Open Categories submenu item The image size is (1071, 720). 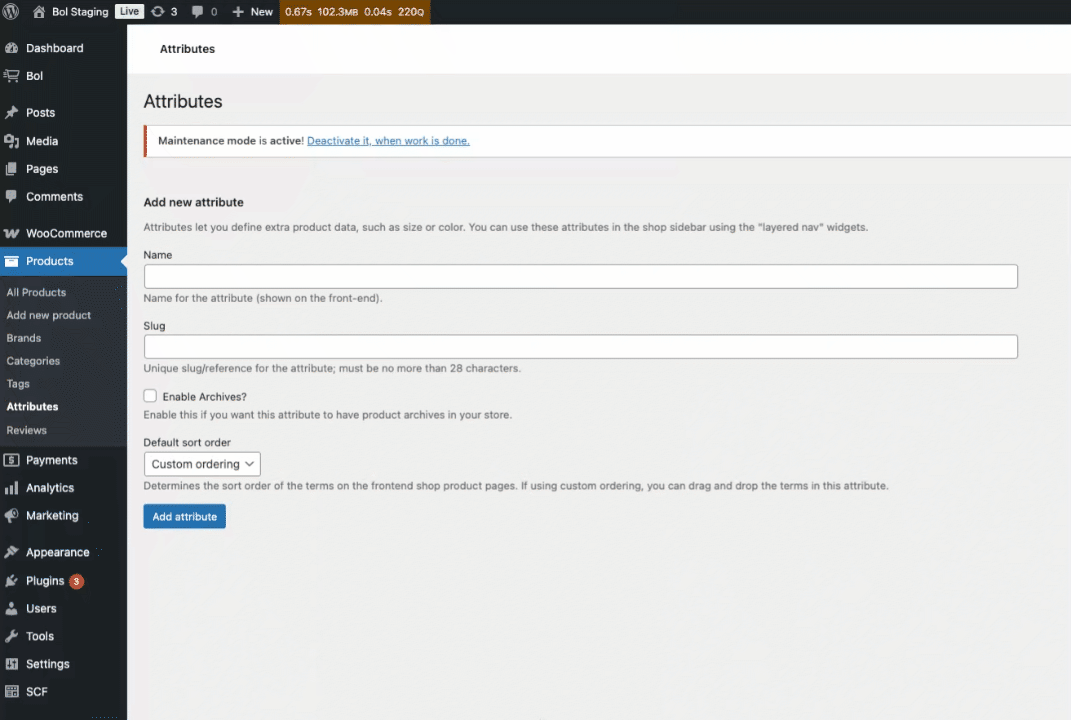tap(33, 361)
